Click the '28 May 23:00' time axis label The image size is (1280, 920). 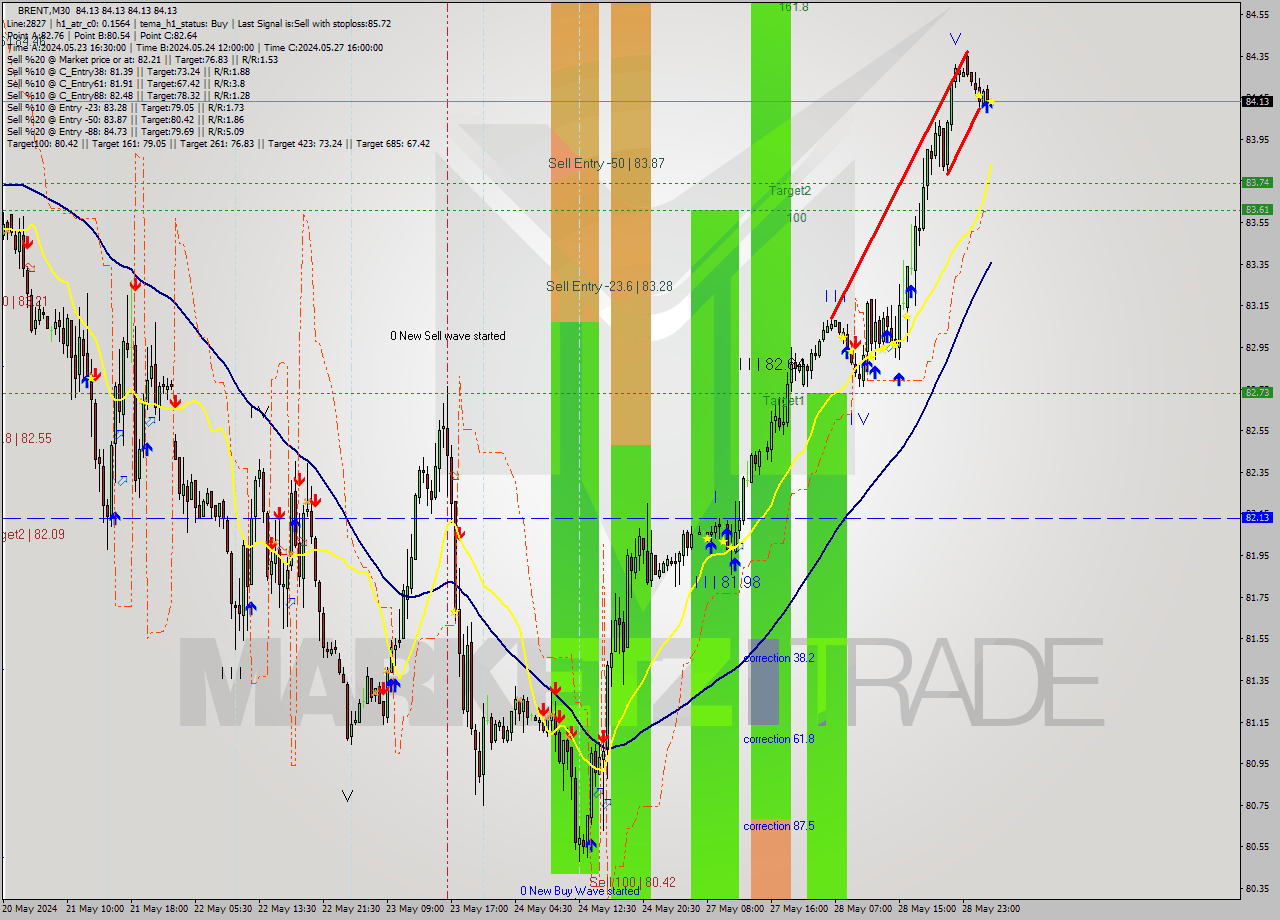pyautogui.click(x=993, y=909)
